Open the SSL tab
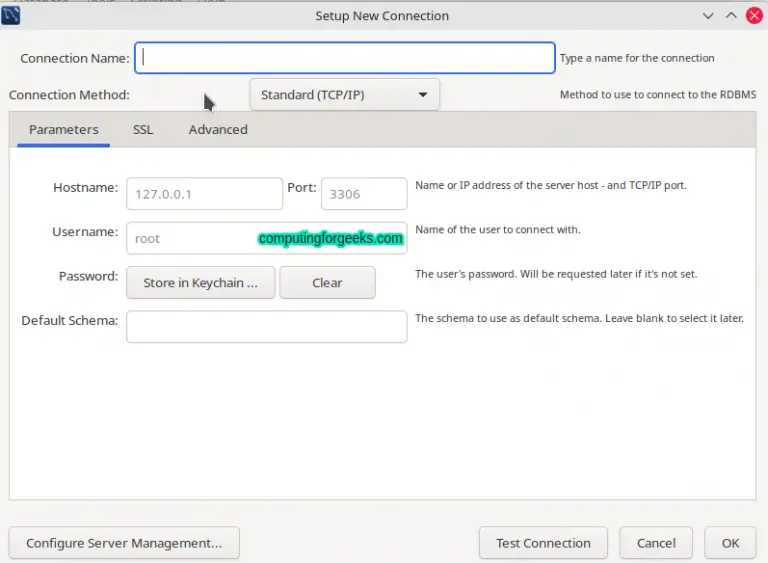Screen dimensions: 768x563 pyautogui.click(x=143, y=130)
